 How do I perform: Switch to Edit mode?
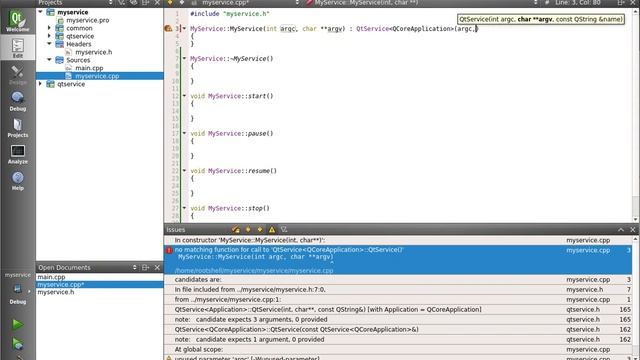18,47
